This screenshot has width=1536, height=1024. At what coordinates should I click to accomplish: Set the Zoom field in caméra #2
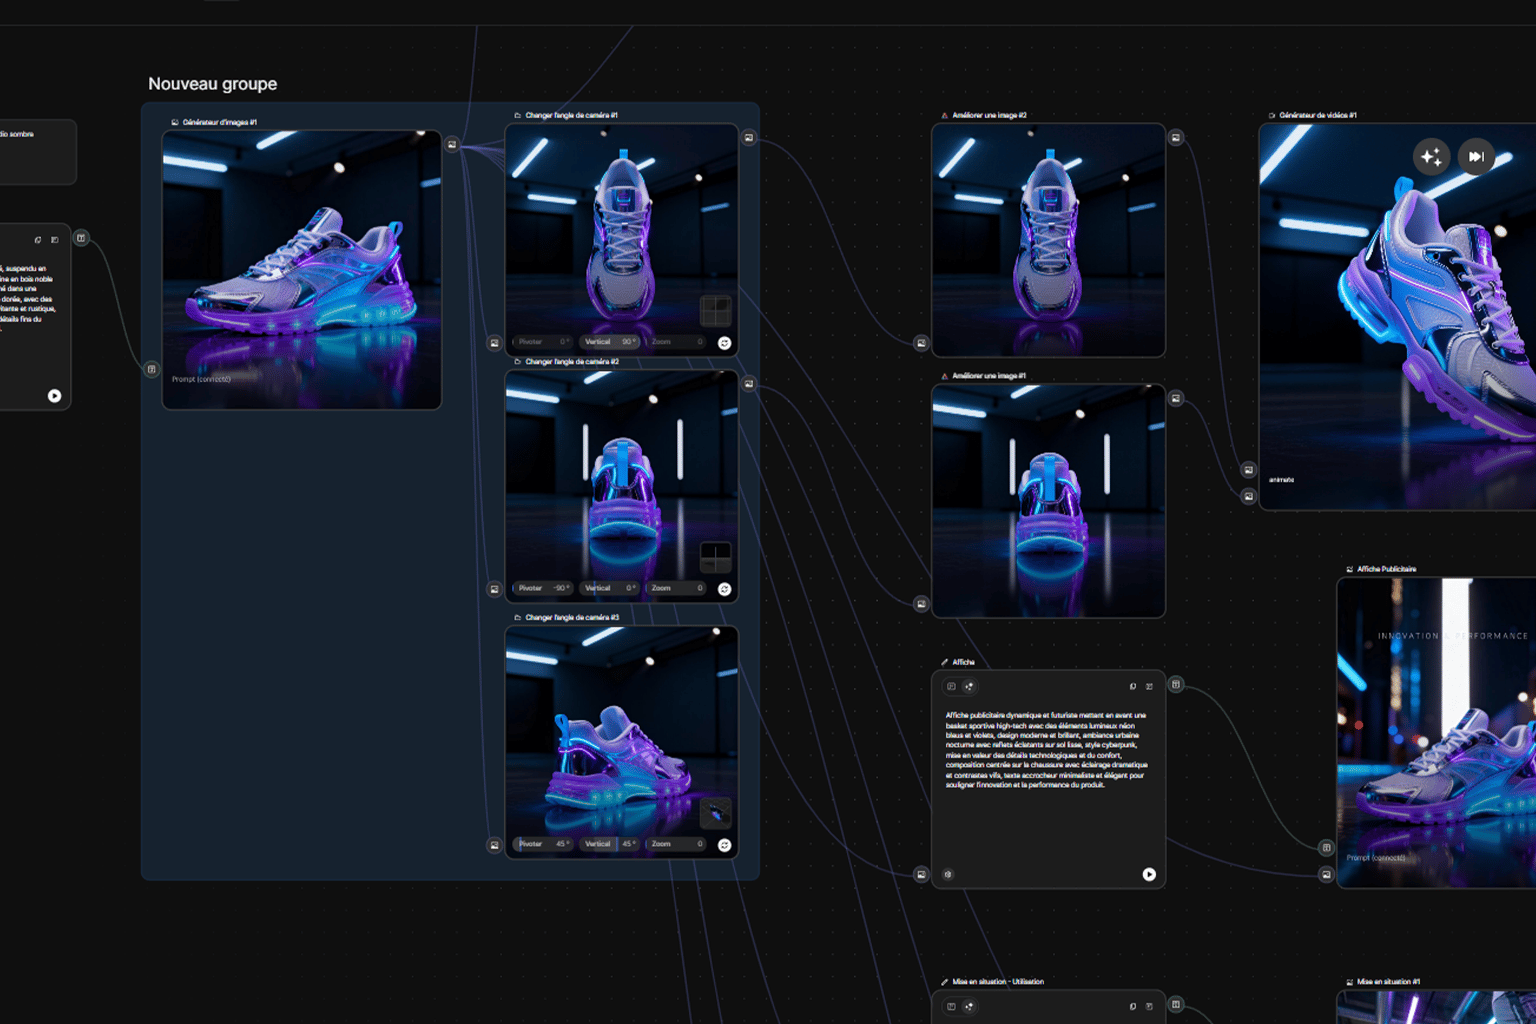coord(677,588)
